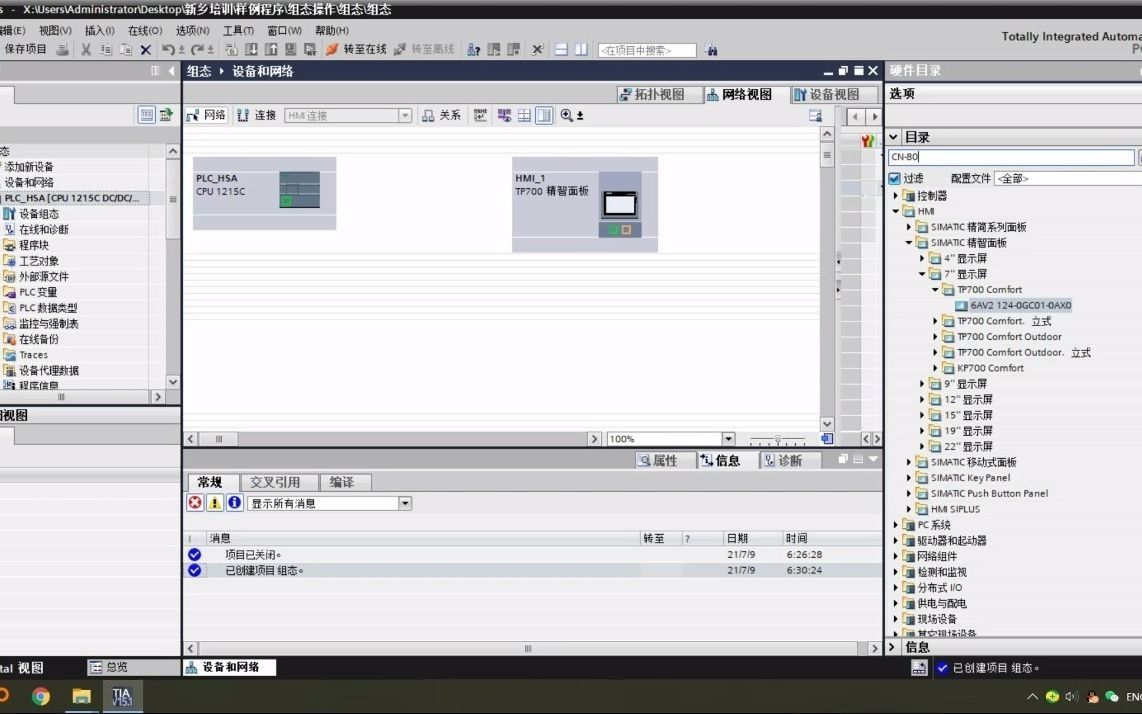Click the 保存项目 save project button
The height and width of the screenshot is (714, 1142).
click(25, 50)
